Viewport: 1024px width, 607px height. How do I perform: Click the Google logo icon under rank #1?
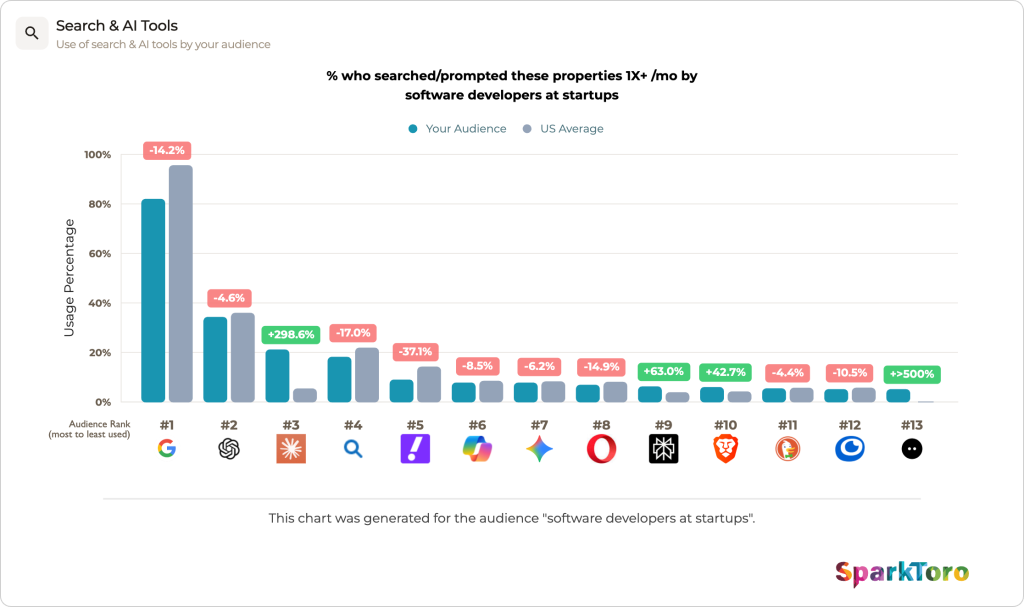167,449
